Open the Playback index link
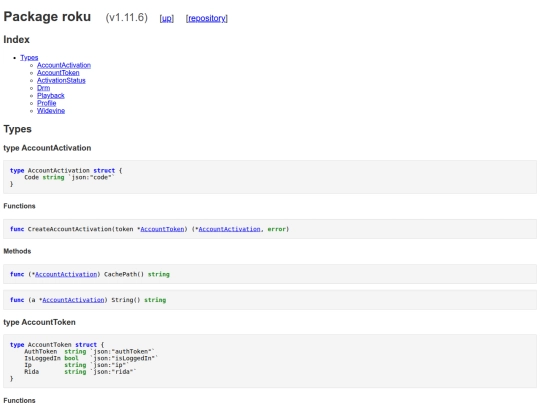The image size is (540, 405). (51, 95)
